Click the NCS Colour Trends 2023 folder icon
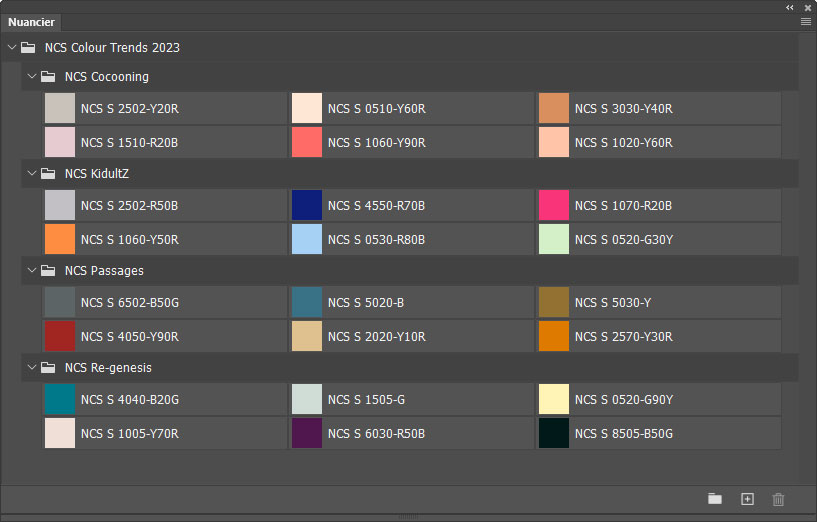 point(28,48)
